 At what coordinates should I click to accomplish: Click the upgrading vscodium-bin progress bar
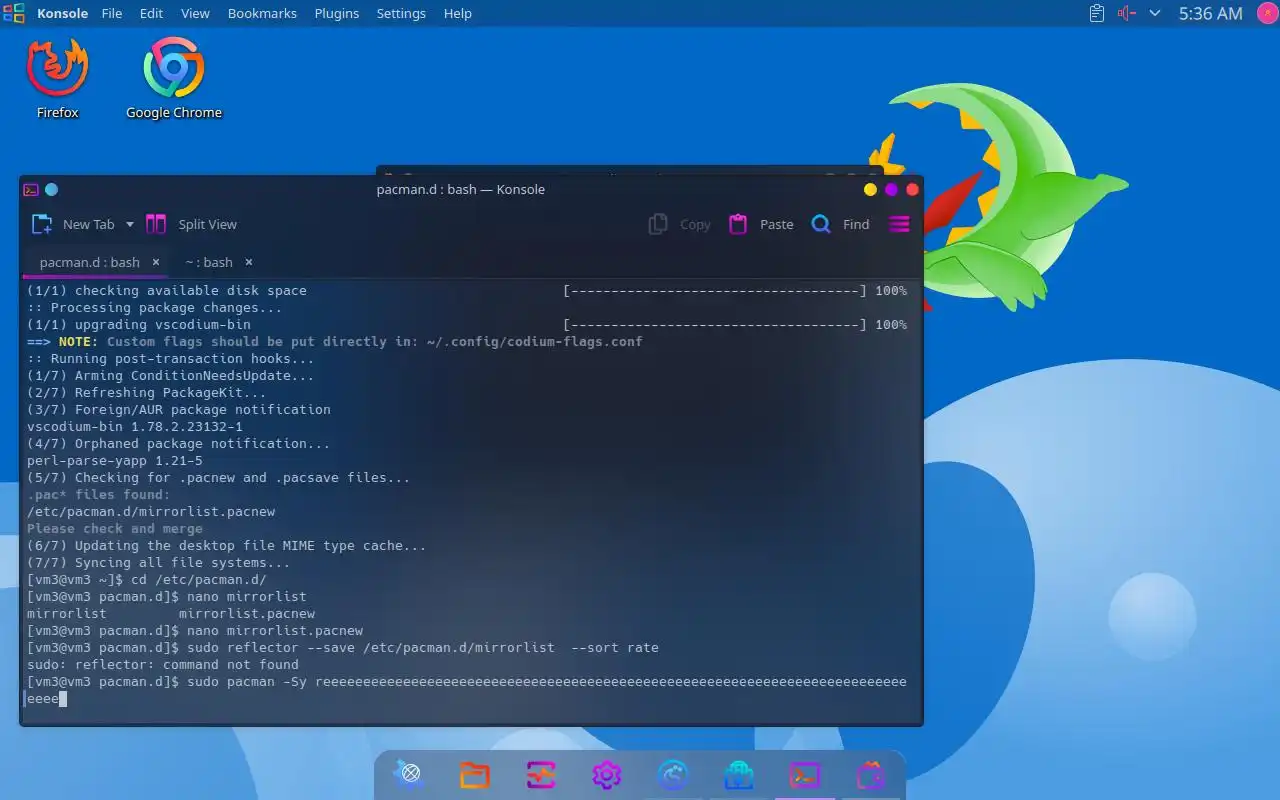[715, 324]
